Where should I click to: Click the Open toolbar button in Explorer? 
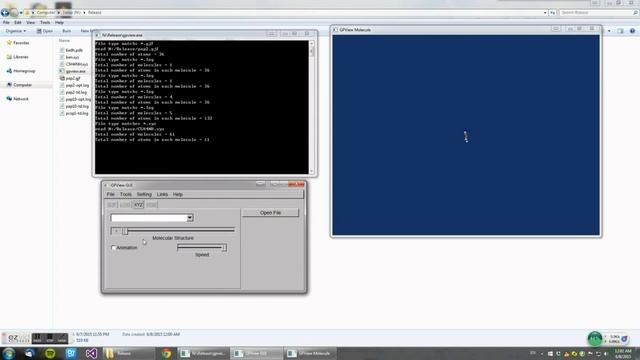pyautogui.click(x=45, y=31)
